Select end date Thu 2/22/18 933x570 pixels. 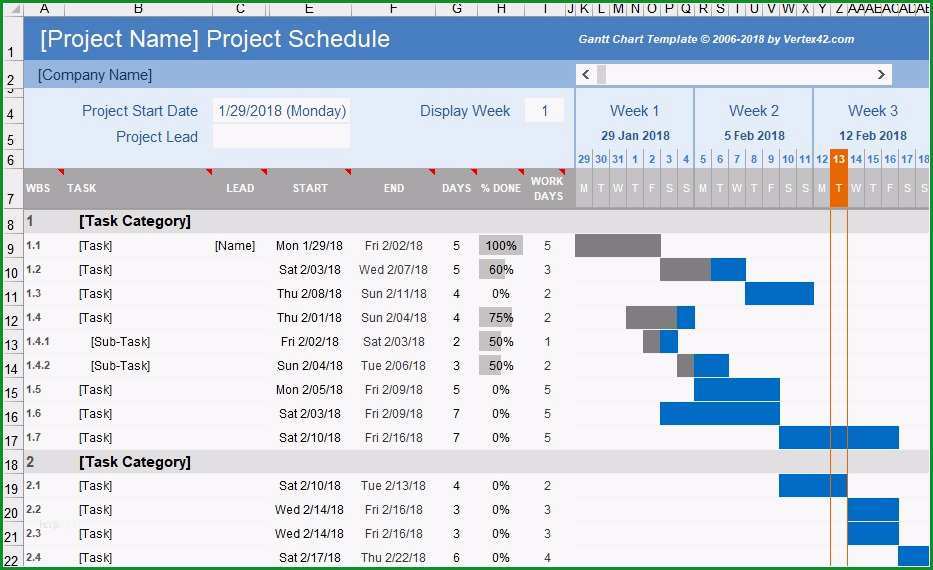coord(393,558)
